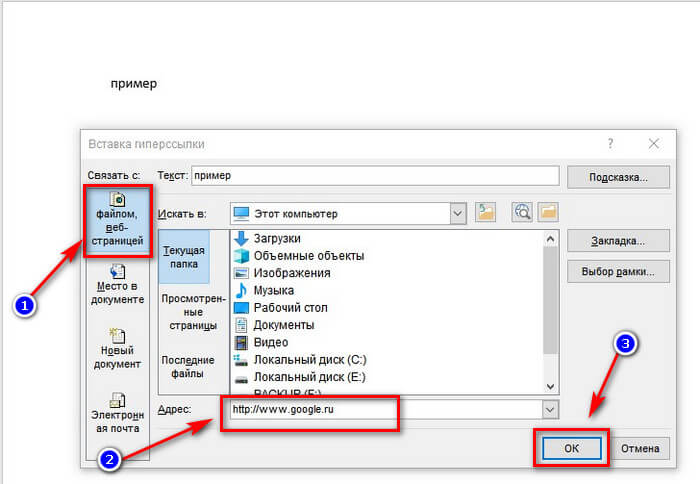The height and width of the screenshot is (484, 700).
Task: Expand the Искать в location dropdown
Action: [x=458, y=213]
